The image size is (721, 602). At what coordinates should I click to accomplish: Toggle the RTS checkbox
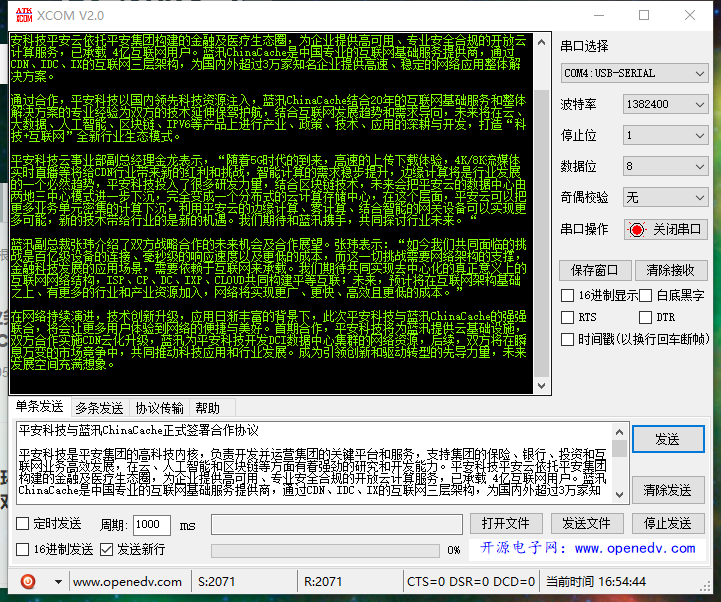click(x=567, y=317)
